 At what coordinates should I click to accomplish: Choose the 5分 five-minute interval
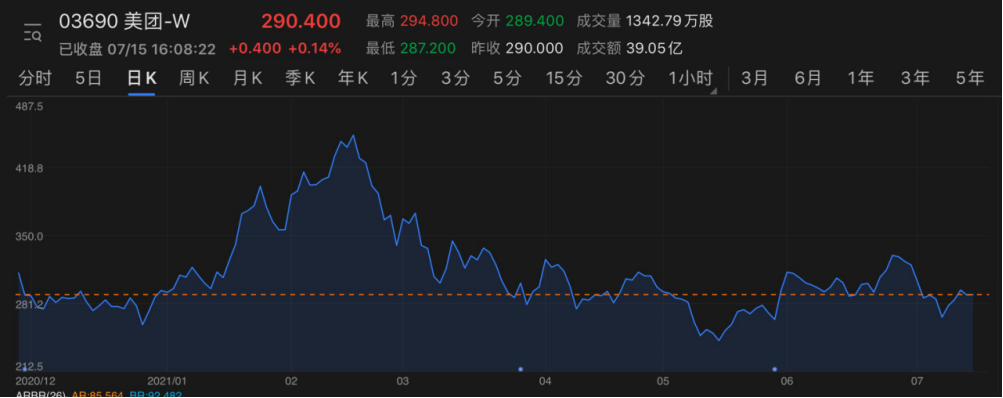coord(507,79)
